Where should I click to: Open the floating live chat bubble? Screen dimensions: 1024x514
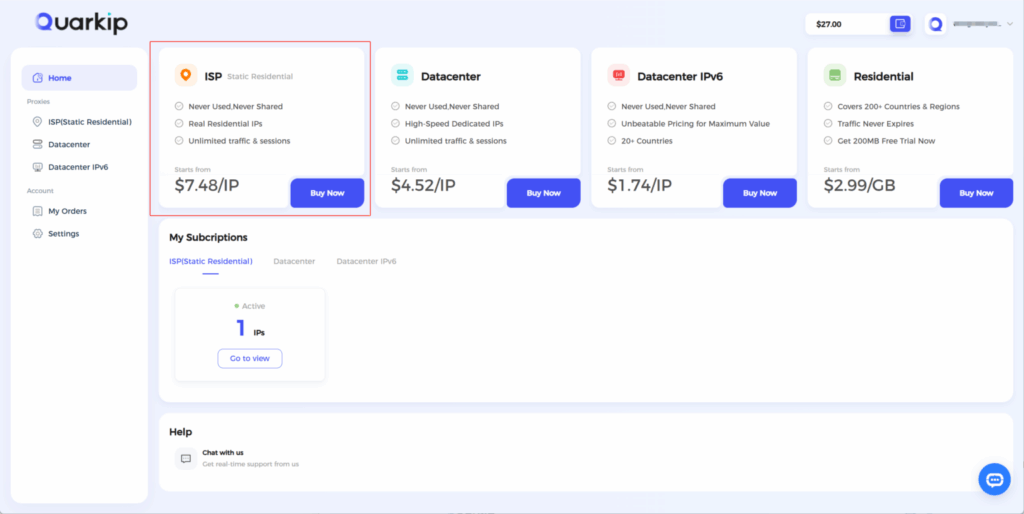(994, 479)
